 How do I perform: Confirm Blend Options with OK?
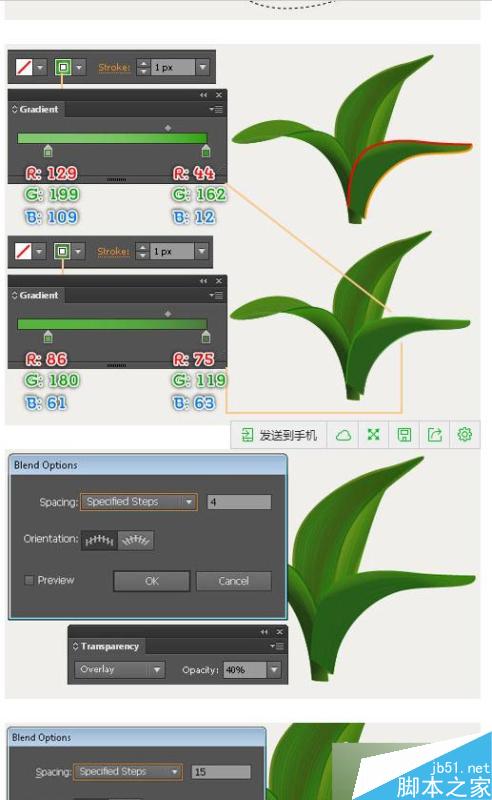click(x=152, y=581)
